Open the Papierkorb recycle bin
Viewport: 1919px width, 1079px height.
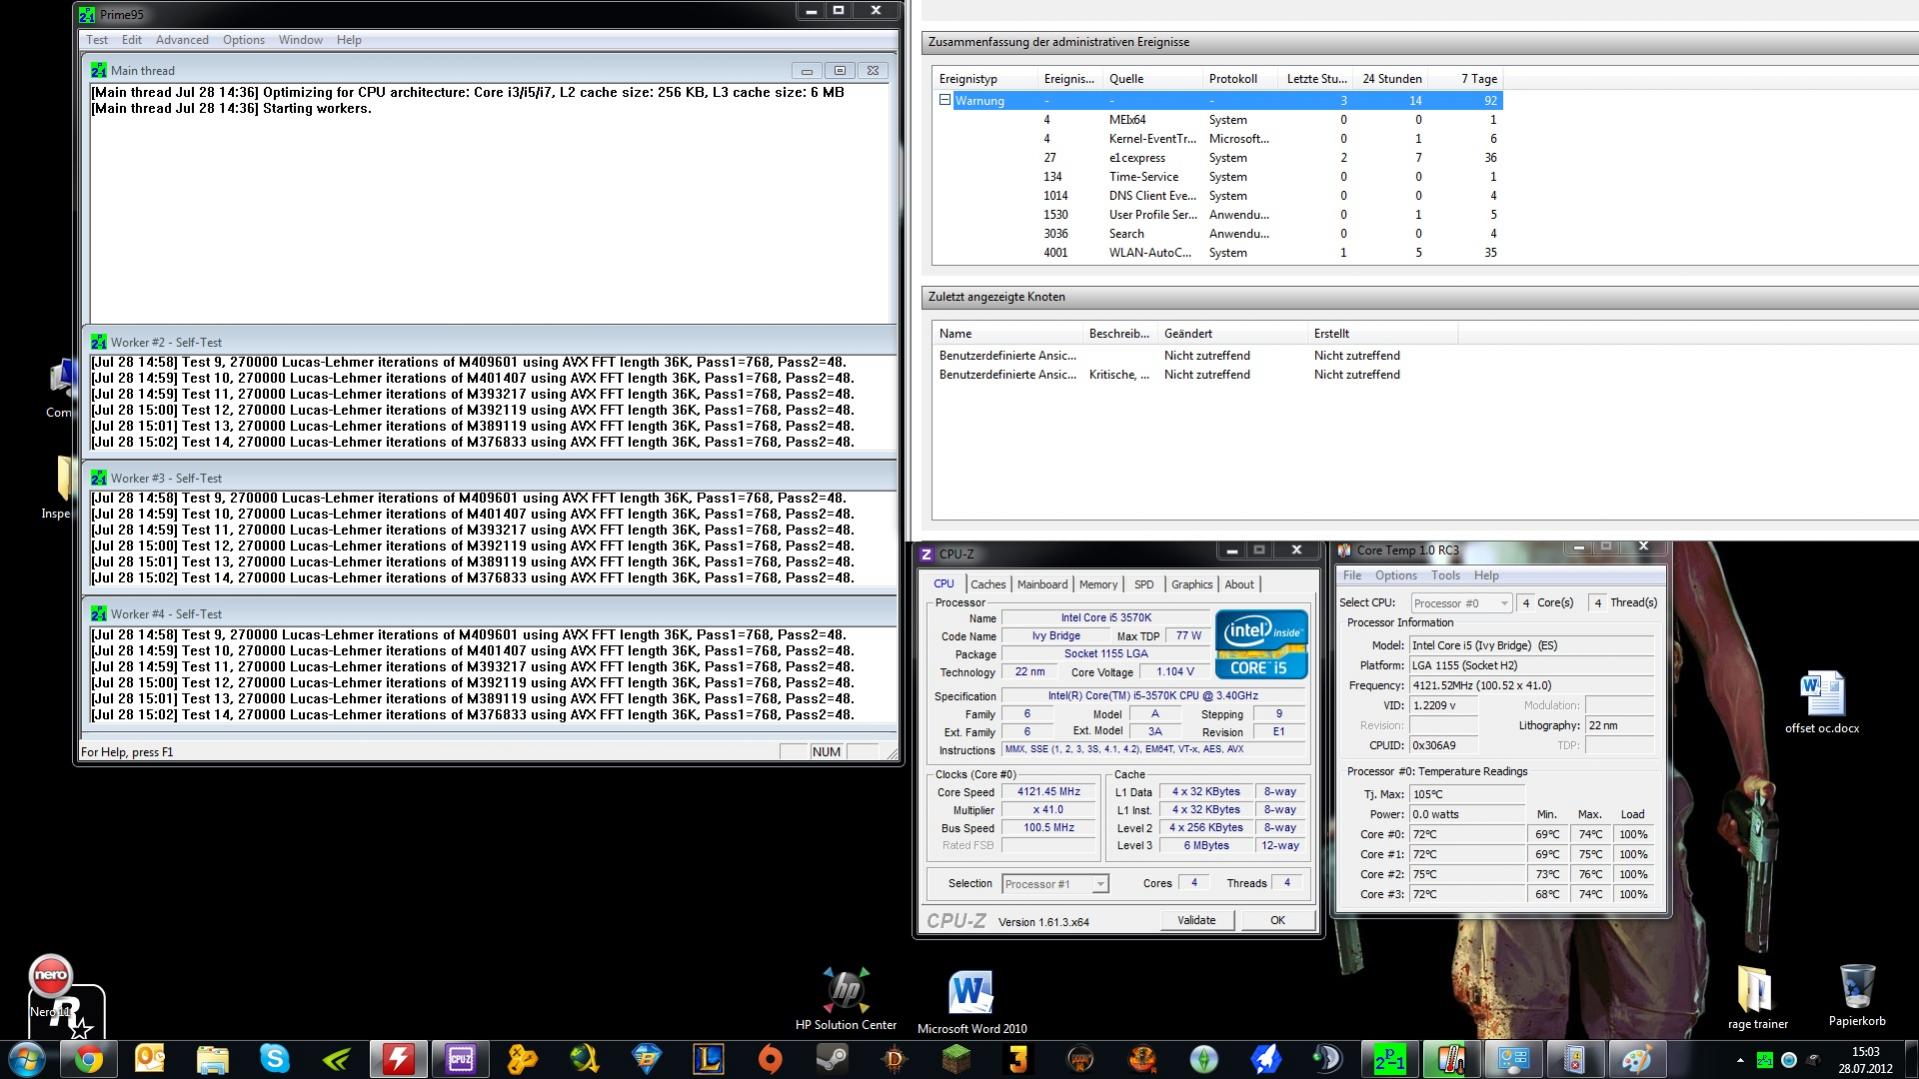(x=1857, y=995)
